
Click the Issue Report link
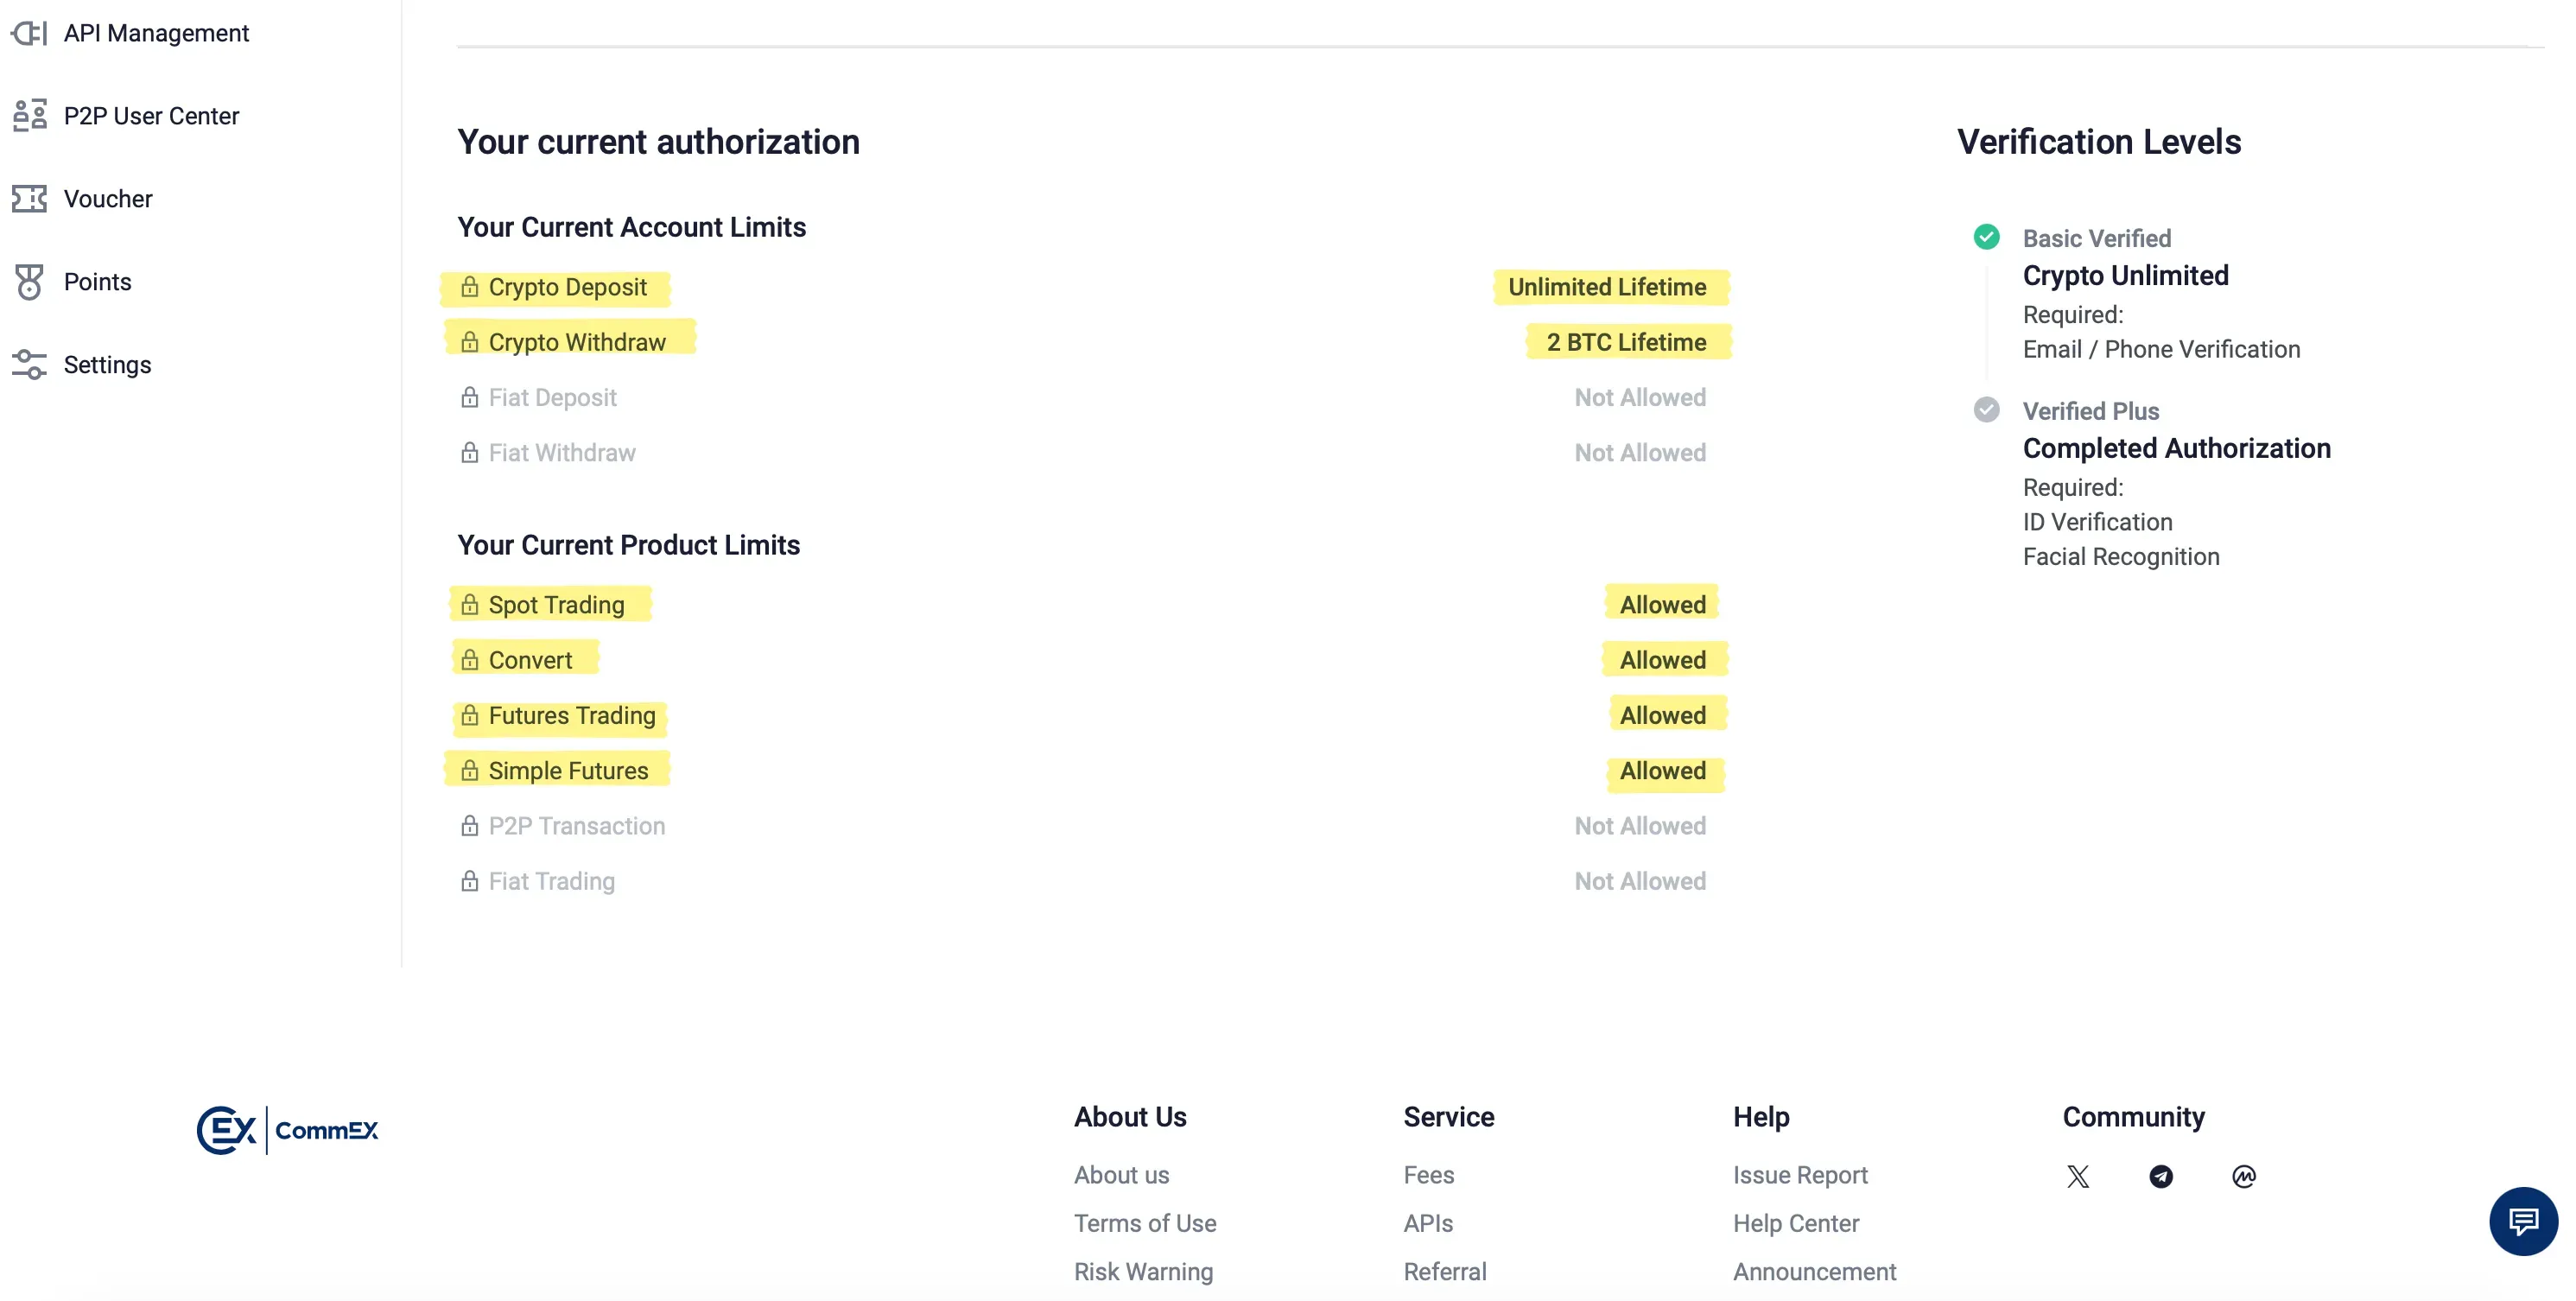[x=1799, y=1175]
